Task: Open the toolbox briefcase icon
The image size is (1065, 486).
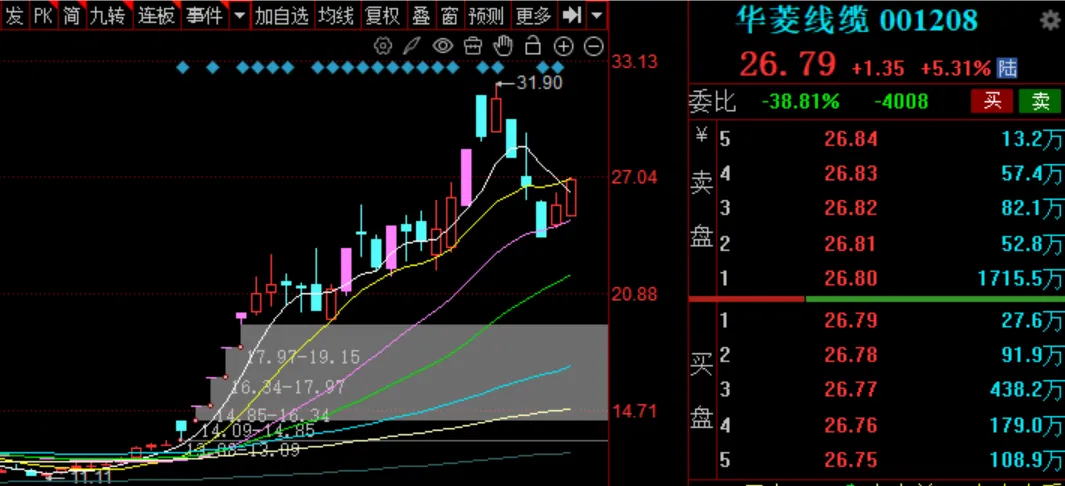Action: (473, 46)
